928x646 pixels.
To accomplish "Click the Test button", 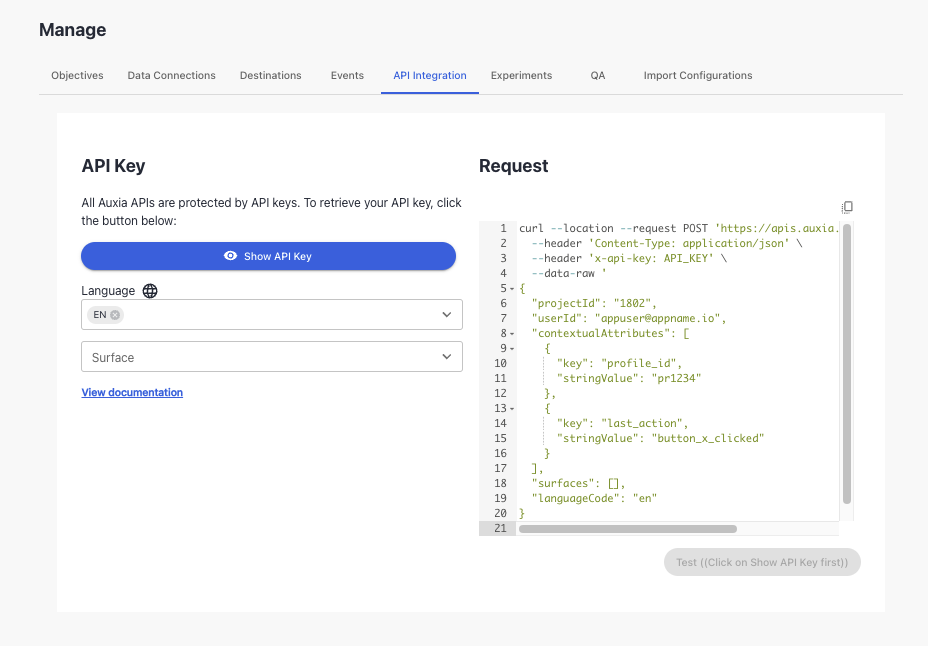I will pos(761,562).
